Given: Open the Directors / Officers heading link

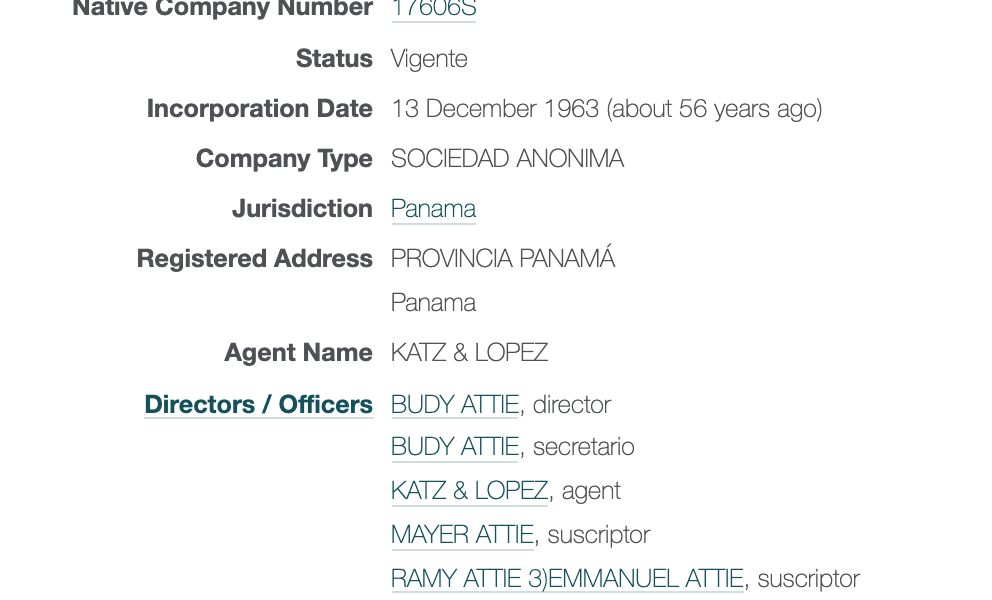Looking at the screenshot, I should (x=259, y=404).
